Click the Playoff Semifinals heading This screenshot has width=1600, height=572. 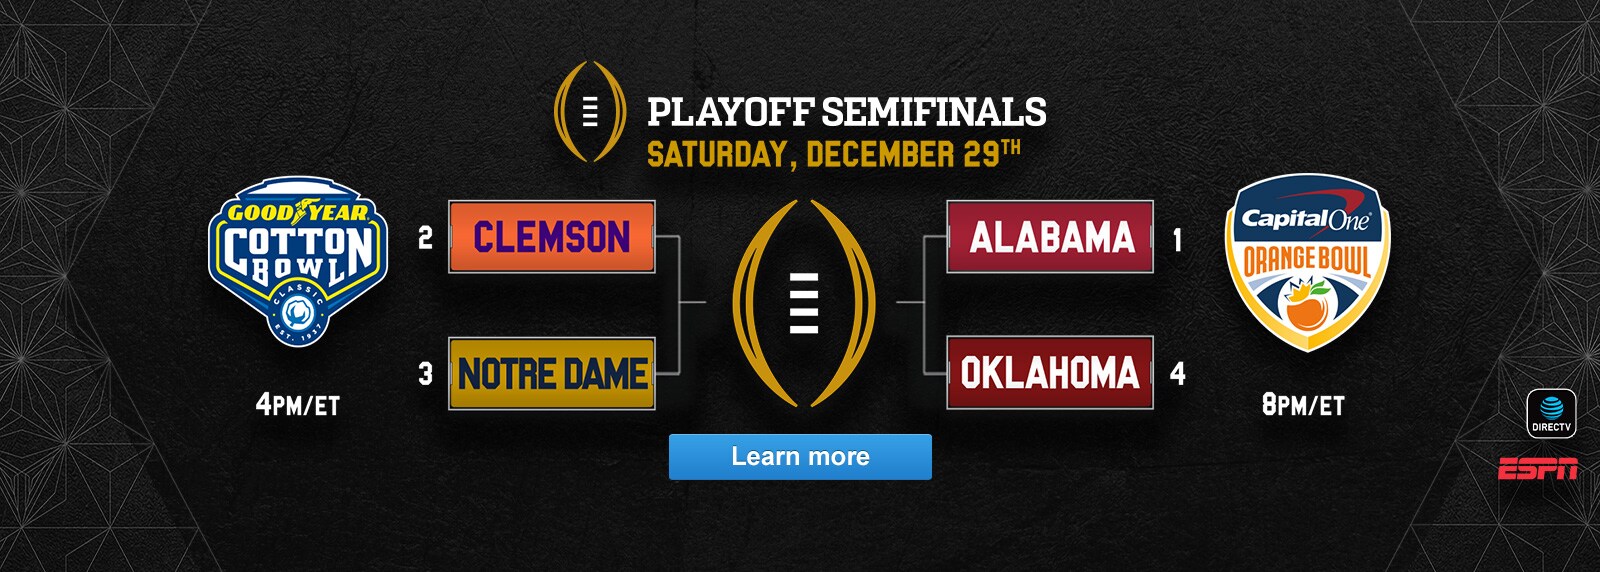(x=846, y=112)
